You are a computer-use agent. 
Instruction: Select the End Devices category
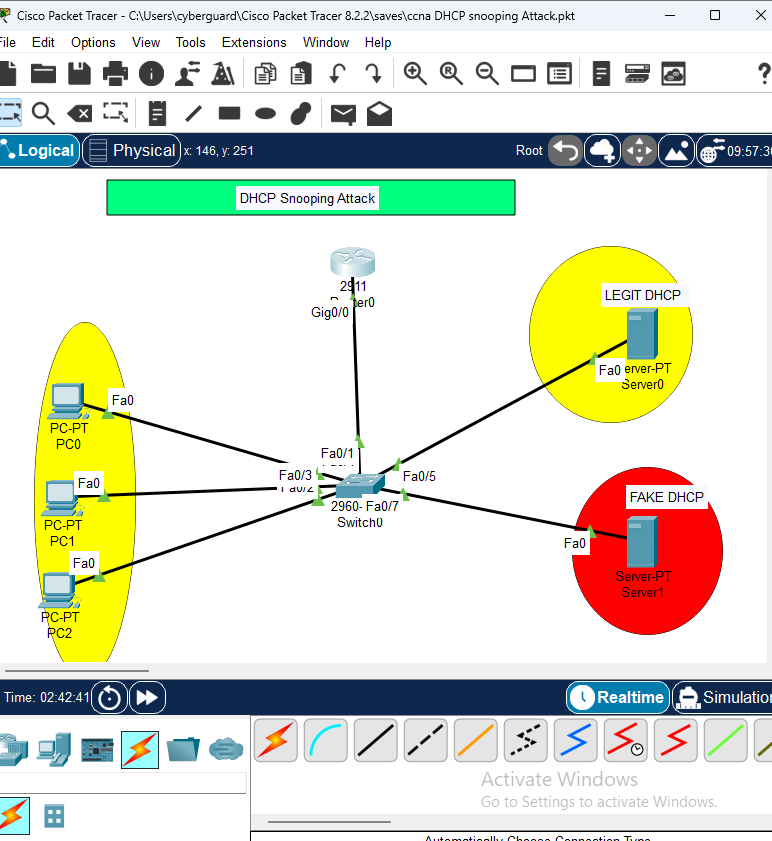pyautogui.click(x=54, y=749)
